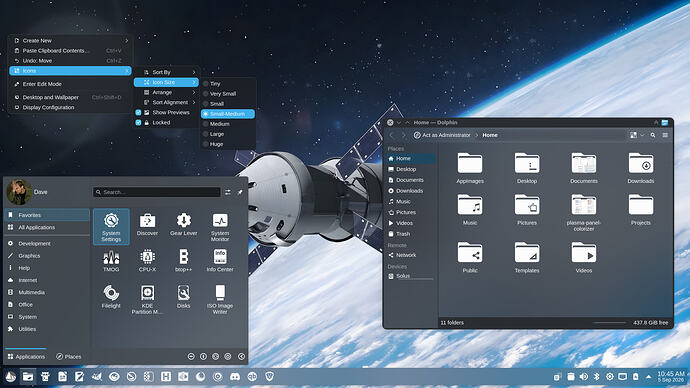
Task: Open Dolphin view mode dropdown arrow
Action: click(x=642, y=135)
